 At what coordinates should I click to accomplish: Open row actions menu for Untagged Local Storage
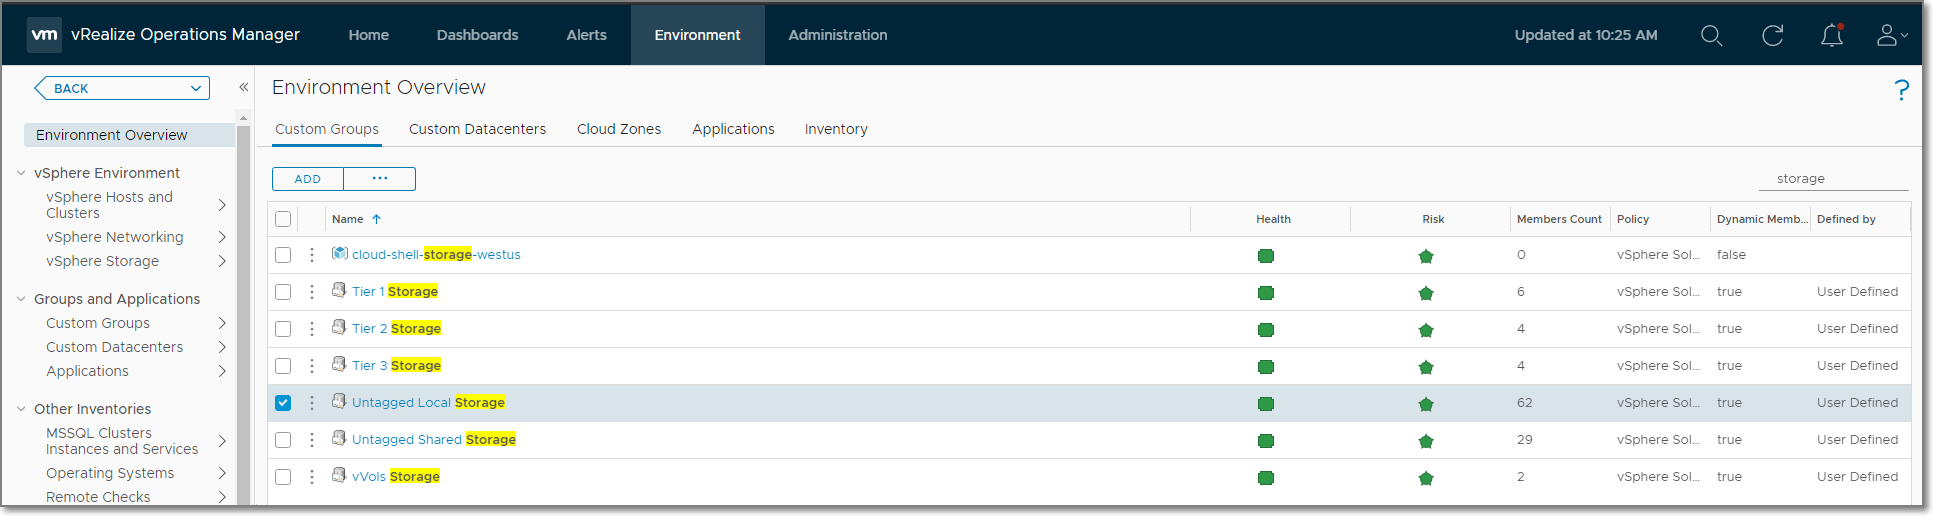[x=312, y=403]
